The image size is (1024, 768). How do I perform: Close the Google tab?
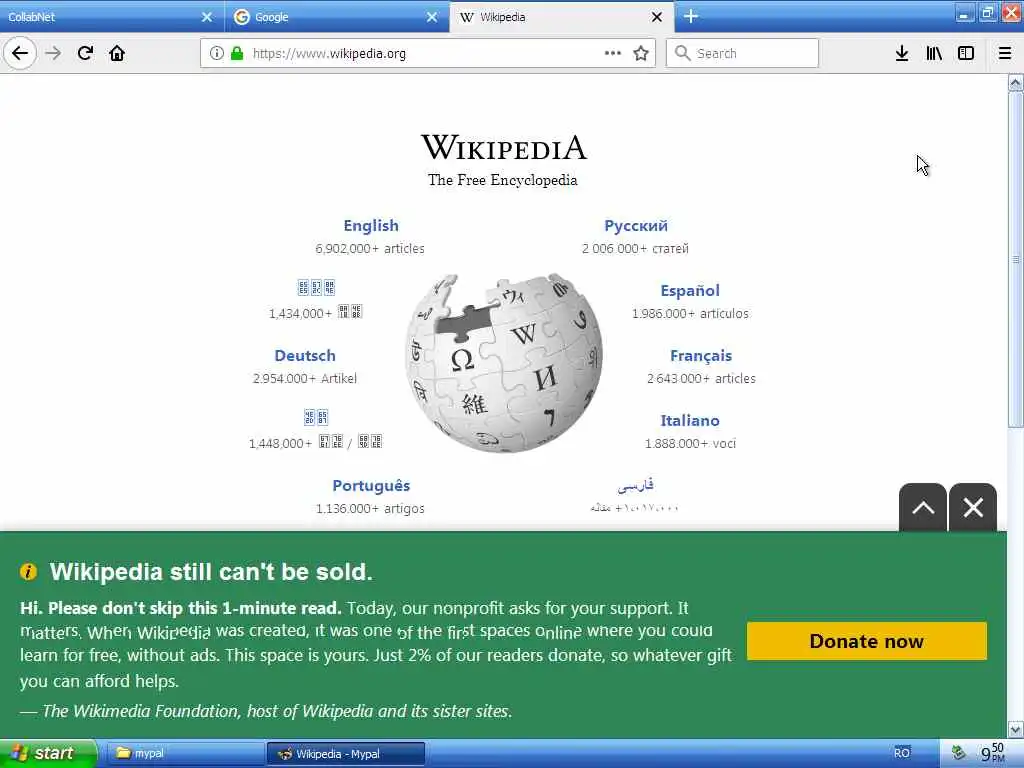(432, 17)
